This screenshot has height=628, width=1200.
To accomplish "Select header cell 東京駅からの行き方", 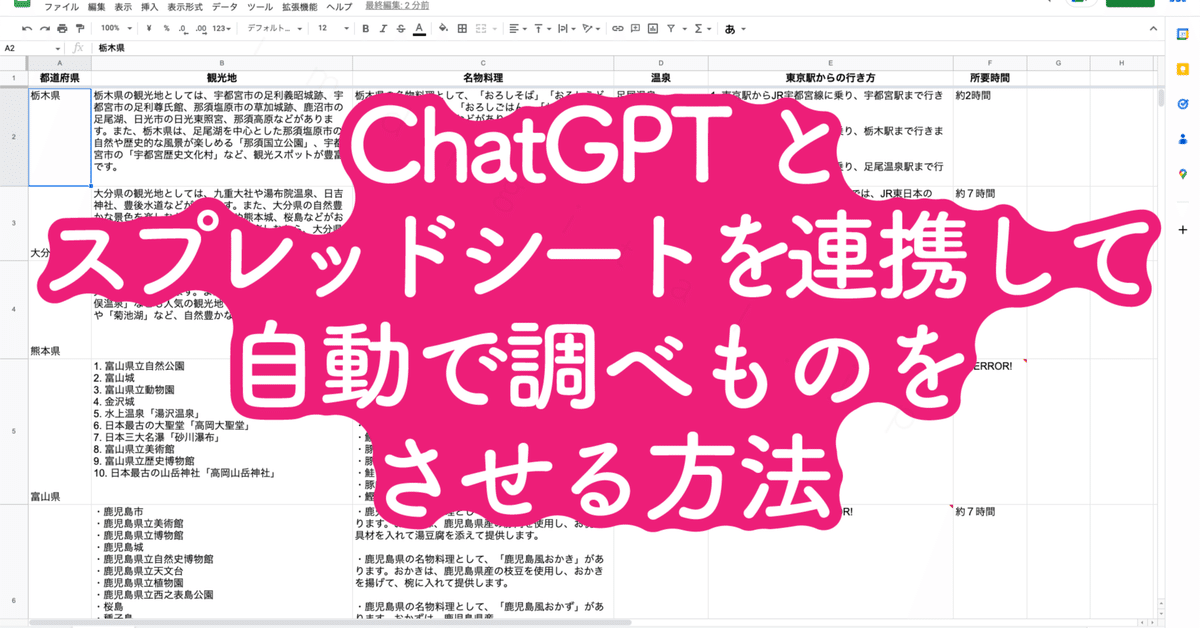I will [830, 78].
